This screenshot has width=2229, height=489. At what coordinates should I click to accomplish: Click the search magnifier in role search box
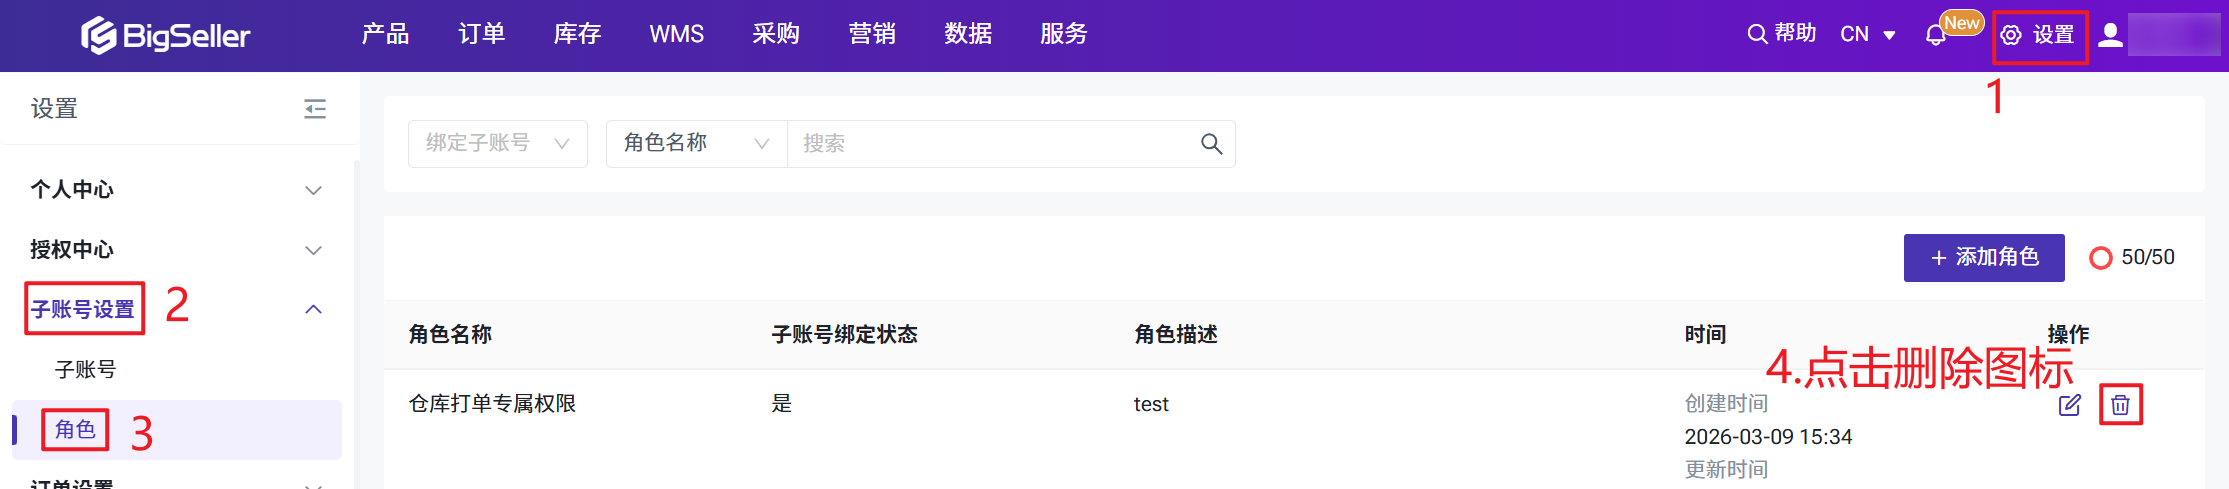coord(1211,144)
